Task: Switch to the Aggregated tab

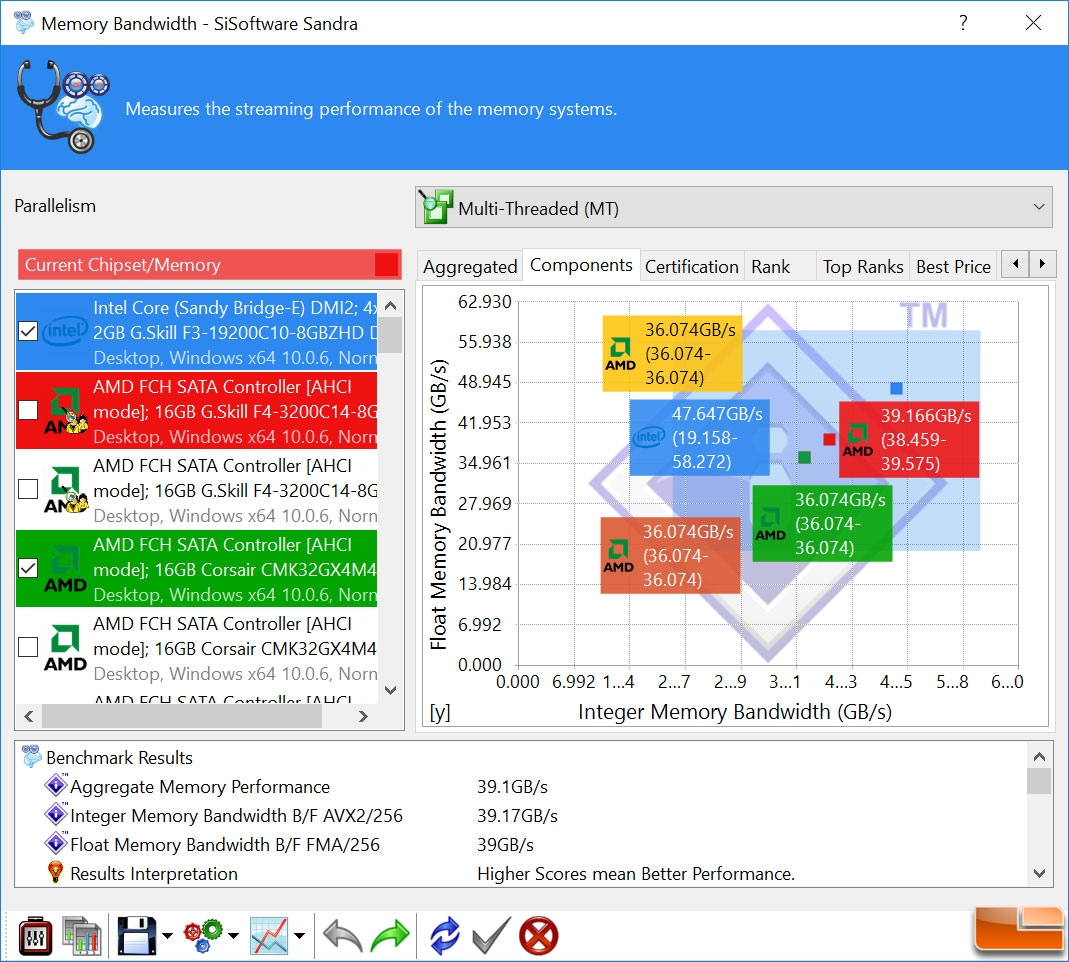Action: [470, 267]
